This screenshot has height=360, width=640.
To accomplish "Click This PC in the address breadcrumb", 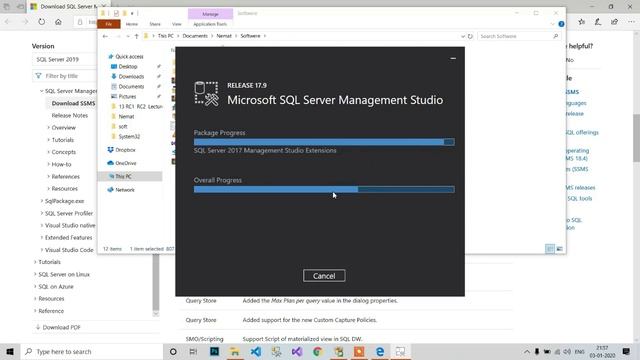I will pyautogui.click(x=166, y=36).
